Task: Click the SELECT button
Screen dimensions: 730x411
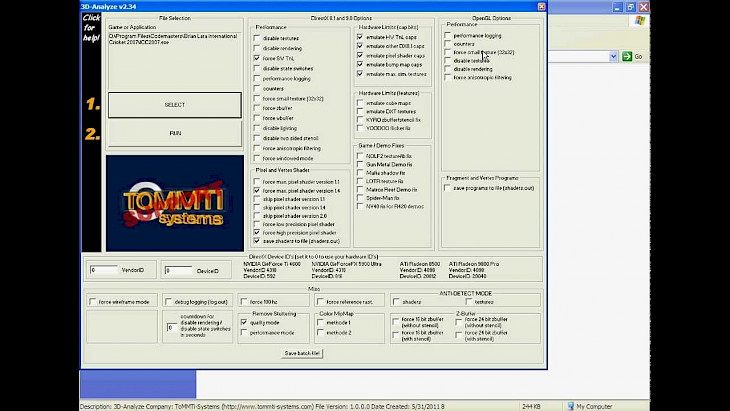Action: tap(175, 105)
